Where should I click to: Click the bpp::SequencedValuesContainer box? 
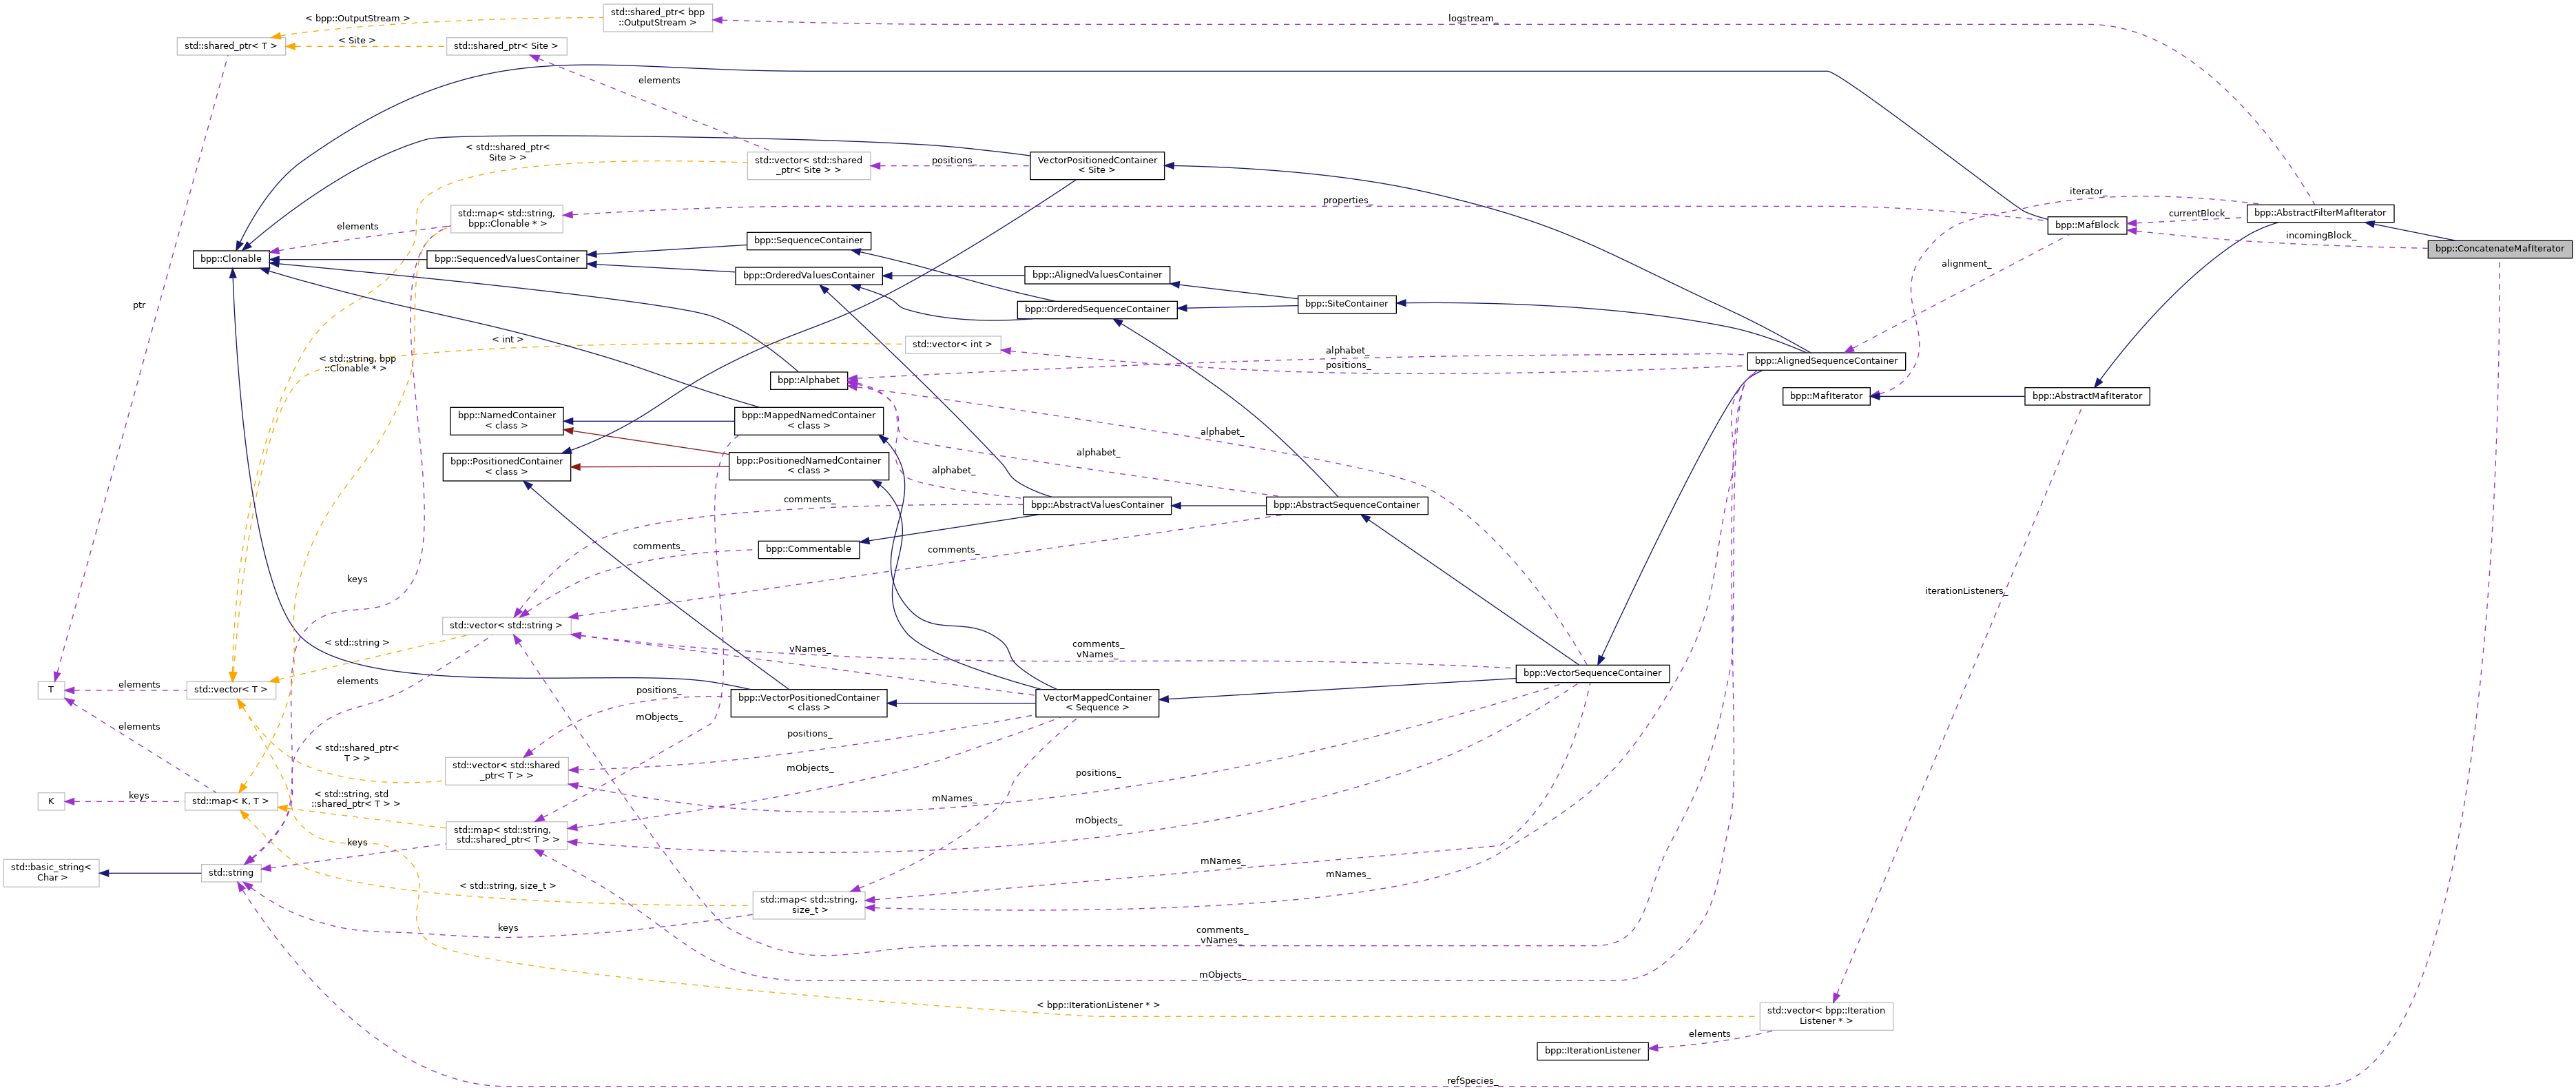tap(507, 259)
